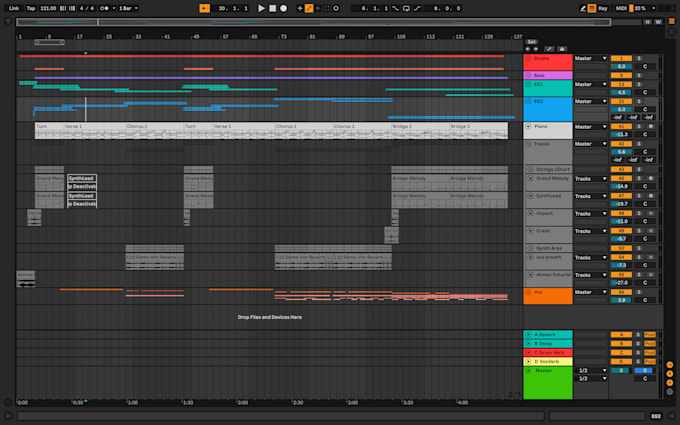This screenshot has height=425, width=680.
Task: Toggle the metronome
Action: pos(104,8)
